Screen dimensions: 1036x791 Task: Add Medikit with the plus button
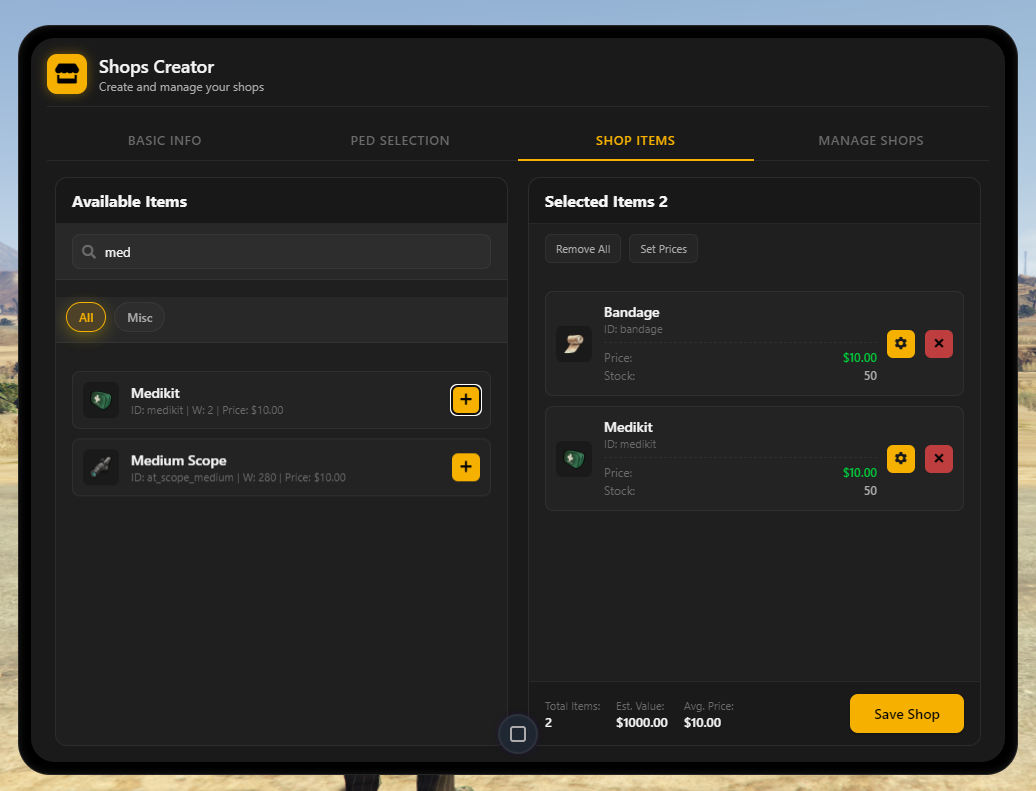pos(466,400)
